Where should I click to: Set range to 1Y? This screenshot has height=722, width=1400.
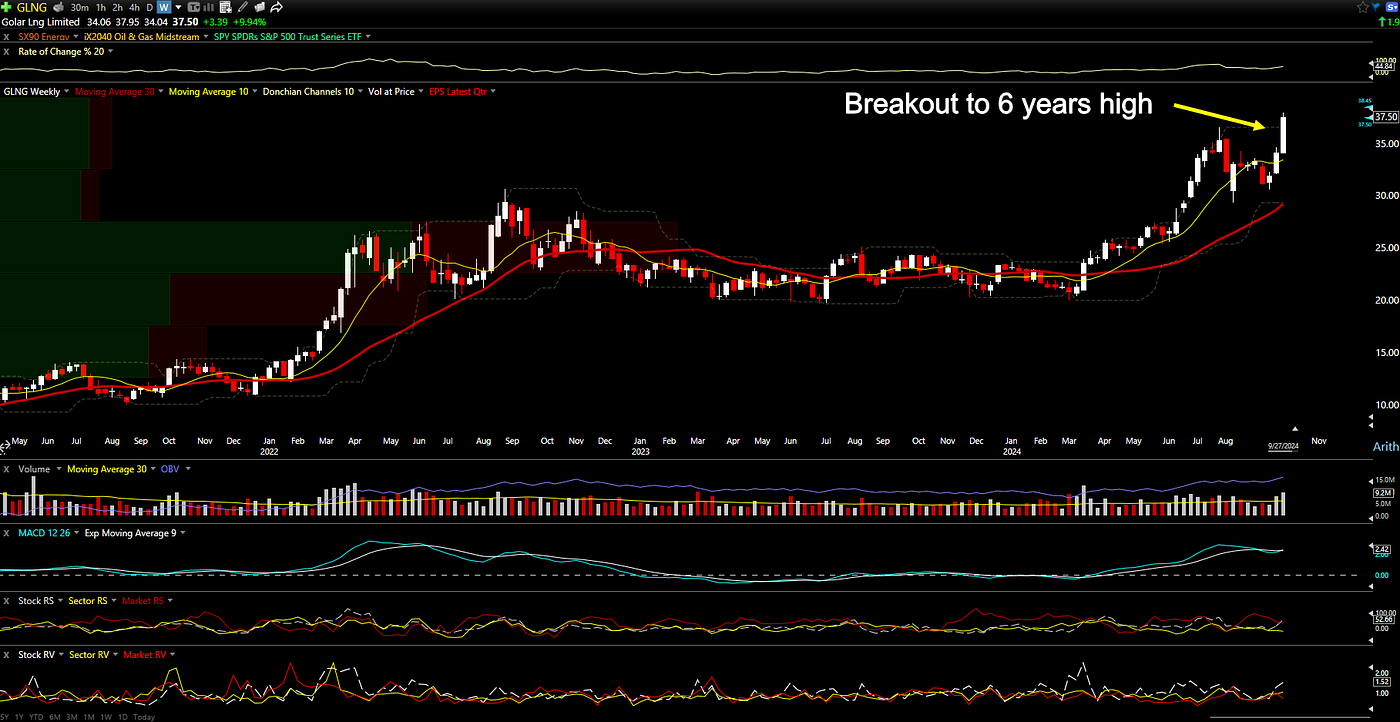coord(19,717)
